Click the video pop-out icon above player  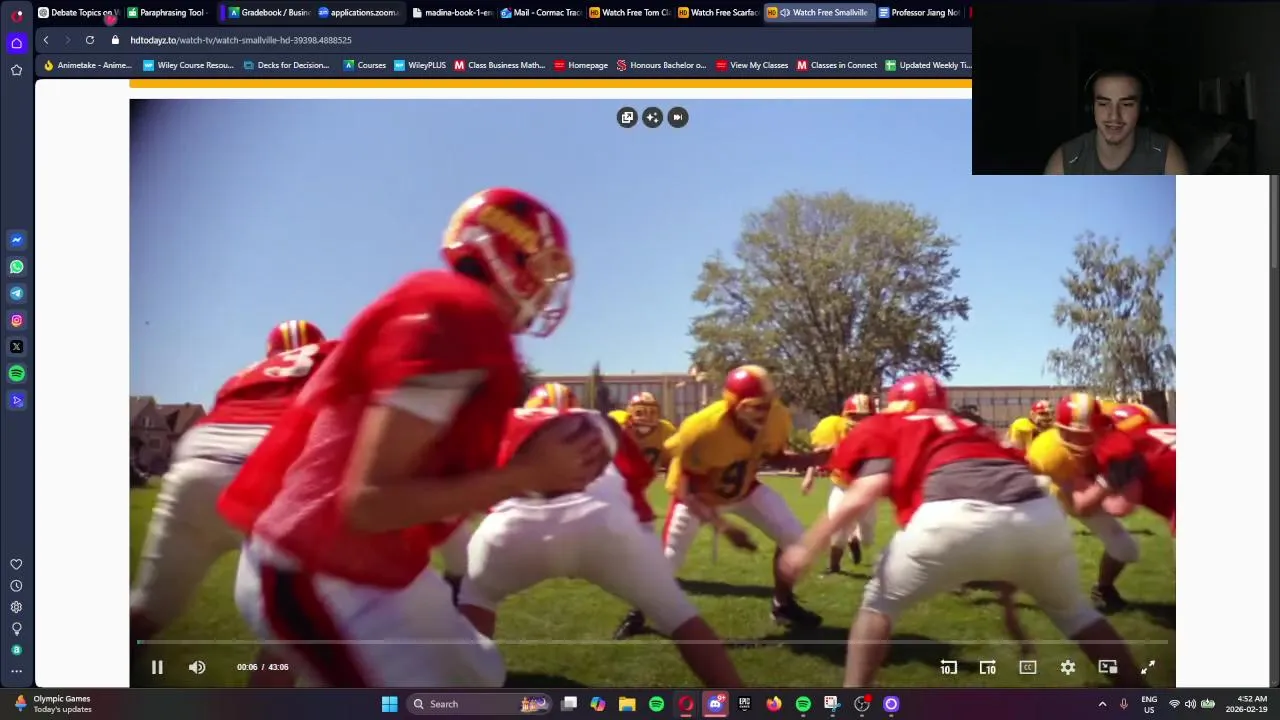click(x=627, y=117)
